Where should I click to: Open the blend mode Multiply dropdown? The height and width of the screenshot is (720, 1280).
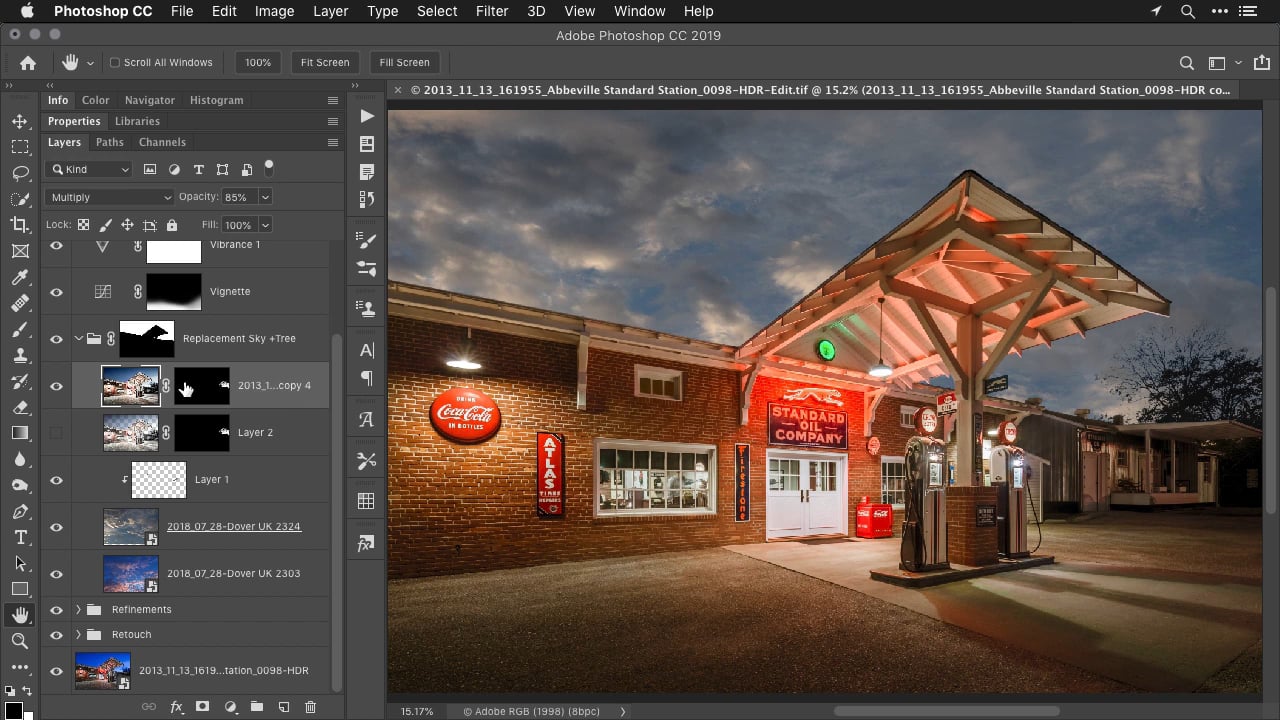[x=110, y=197]
